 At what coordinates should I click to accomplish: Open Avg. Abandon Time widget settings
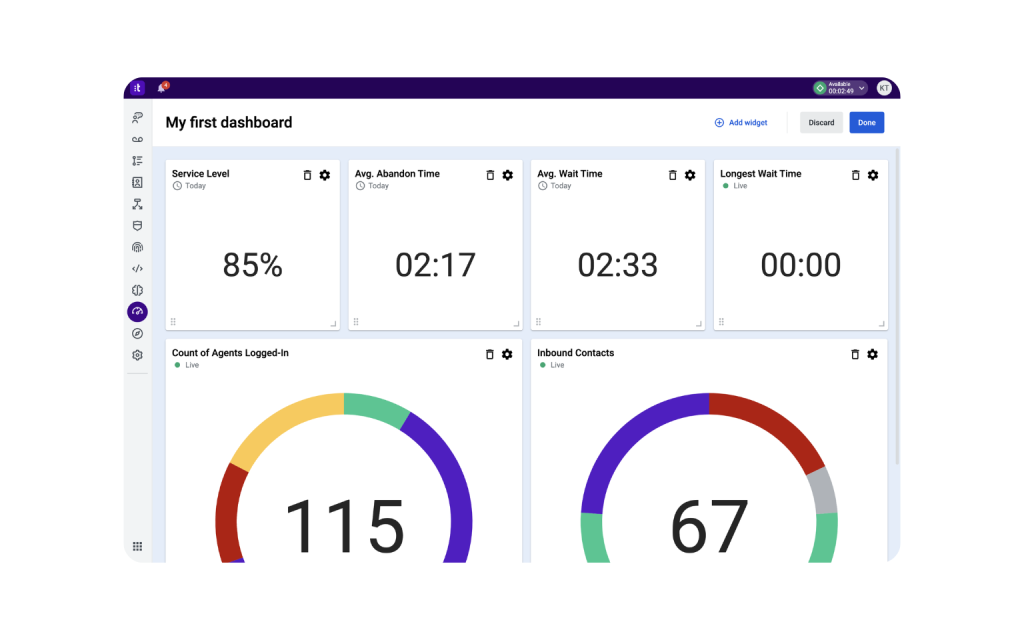pos(507,175)
